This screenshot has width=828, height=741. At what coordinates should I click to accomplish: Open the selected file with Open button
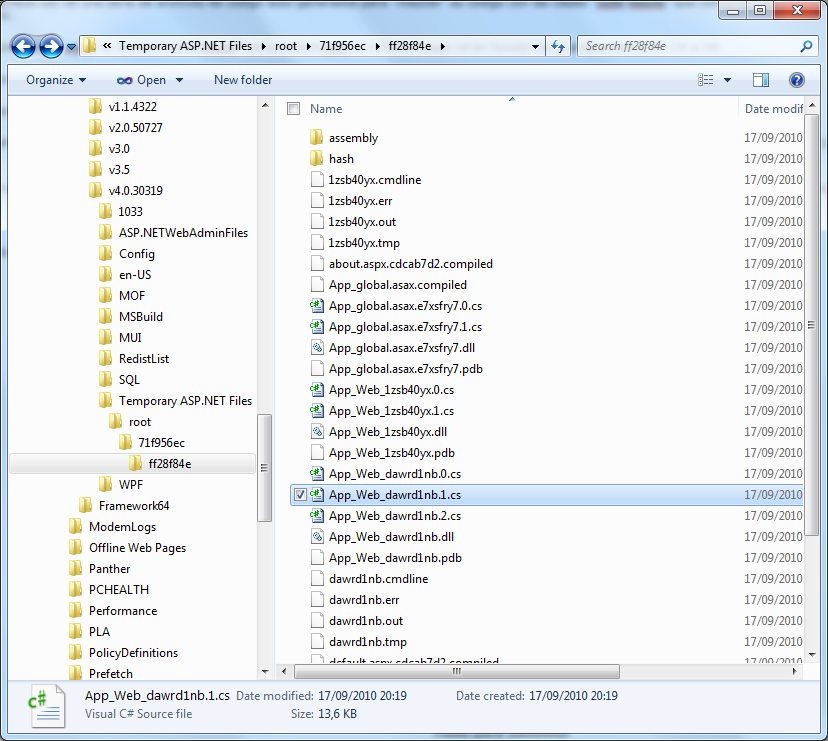[x=141, y=80]
